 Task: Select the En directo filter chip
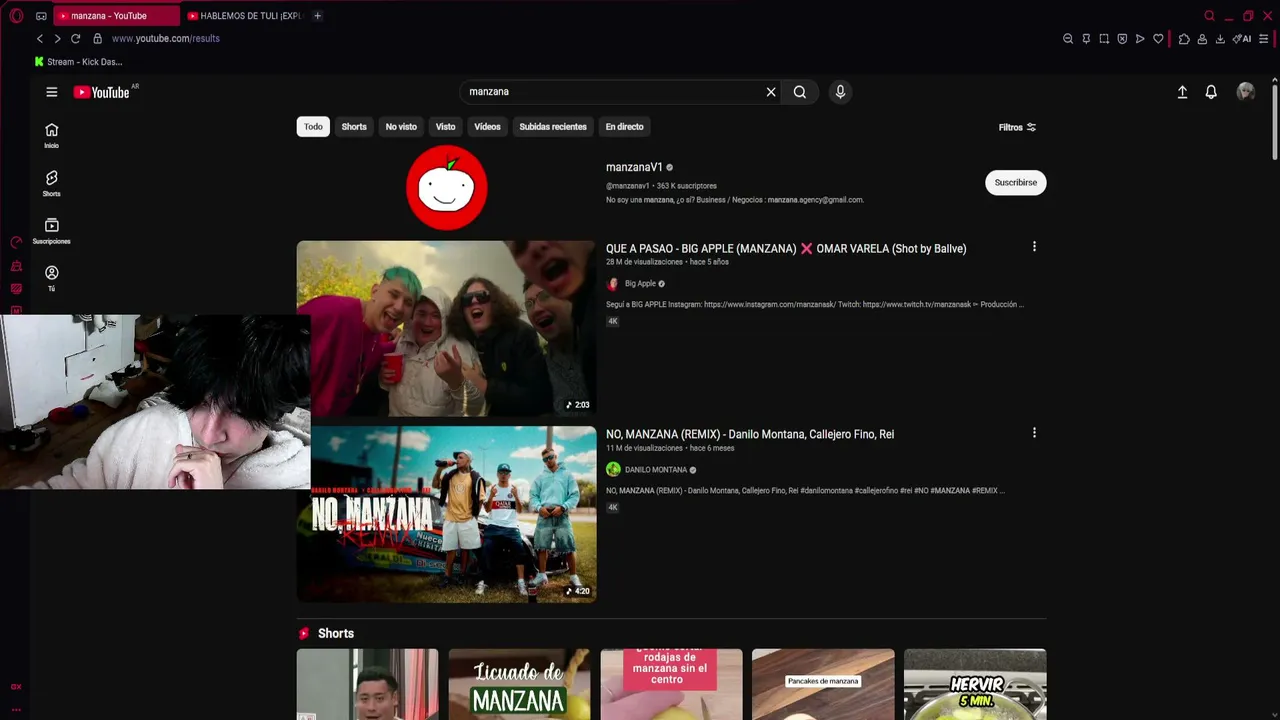[624, 127]
